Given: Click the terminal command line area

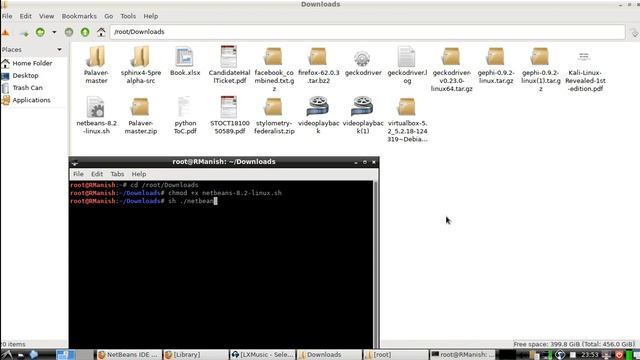Looking at the screenshot, I should (221, 264).
